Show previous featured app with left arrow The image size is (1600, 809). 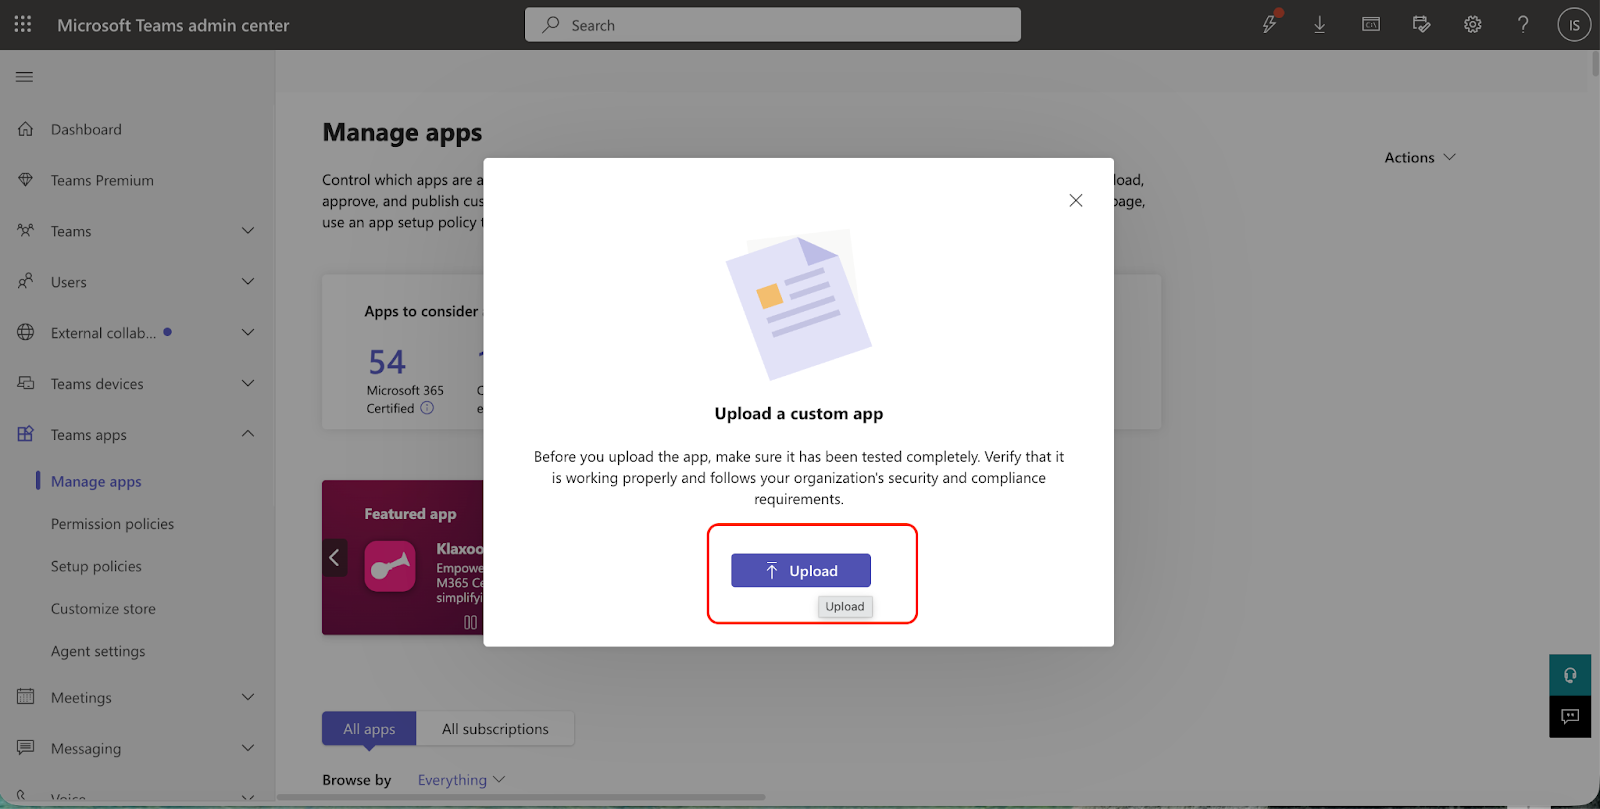tap(335, 557)
